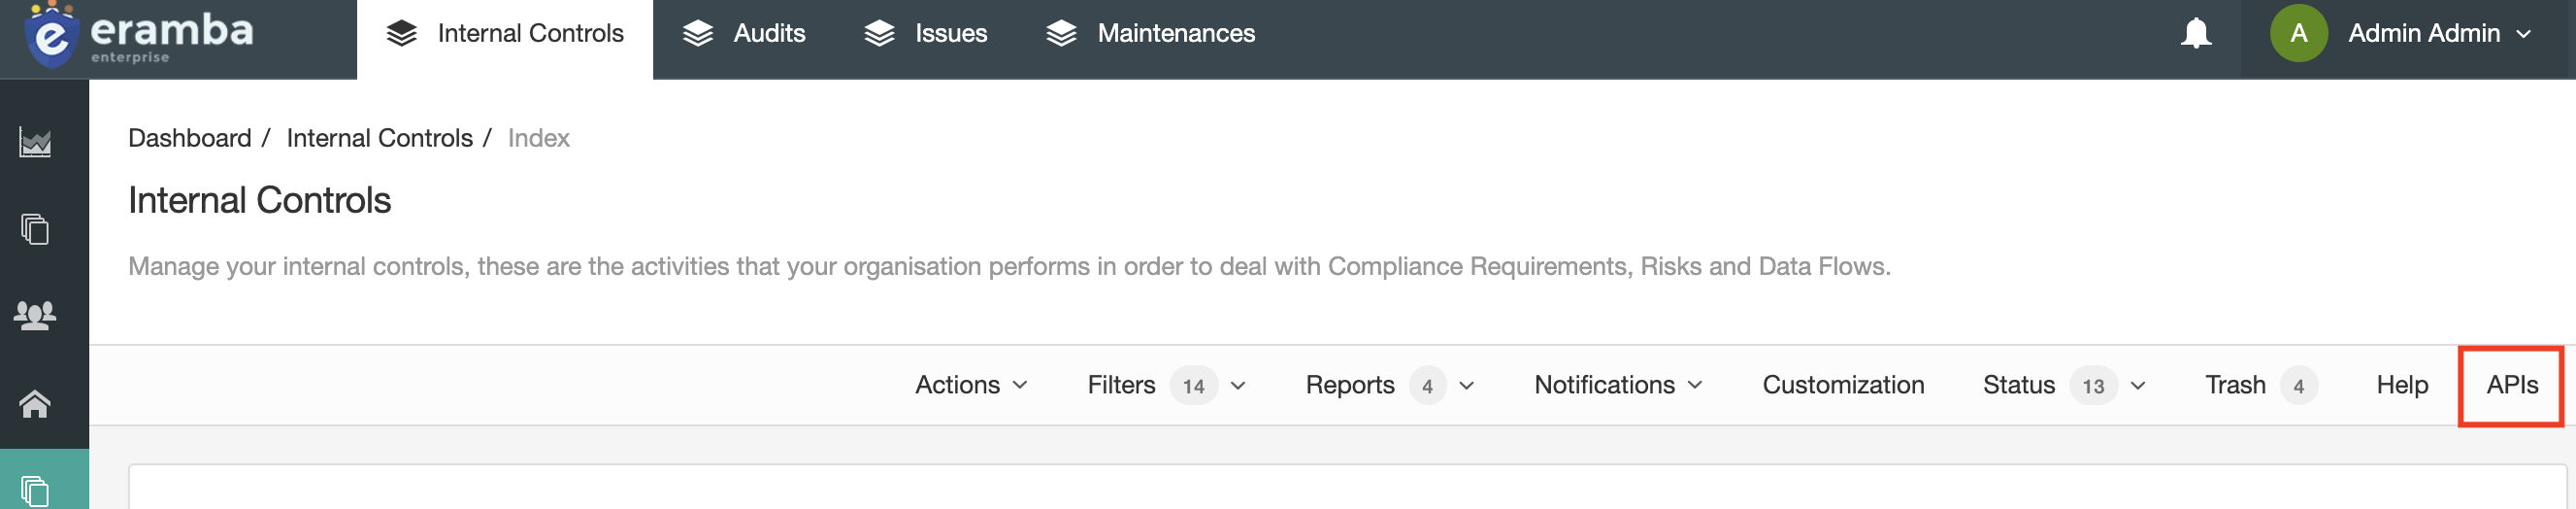Select the highlighted teal sidebar documents icon
Screen dimensions: 2576x509
(35, 491)
